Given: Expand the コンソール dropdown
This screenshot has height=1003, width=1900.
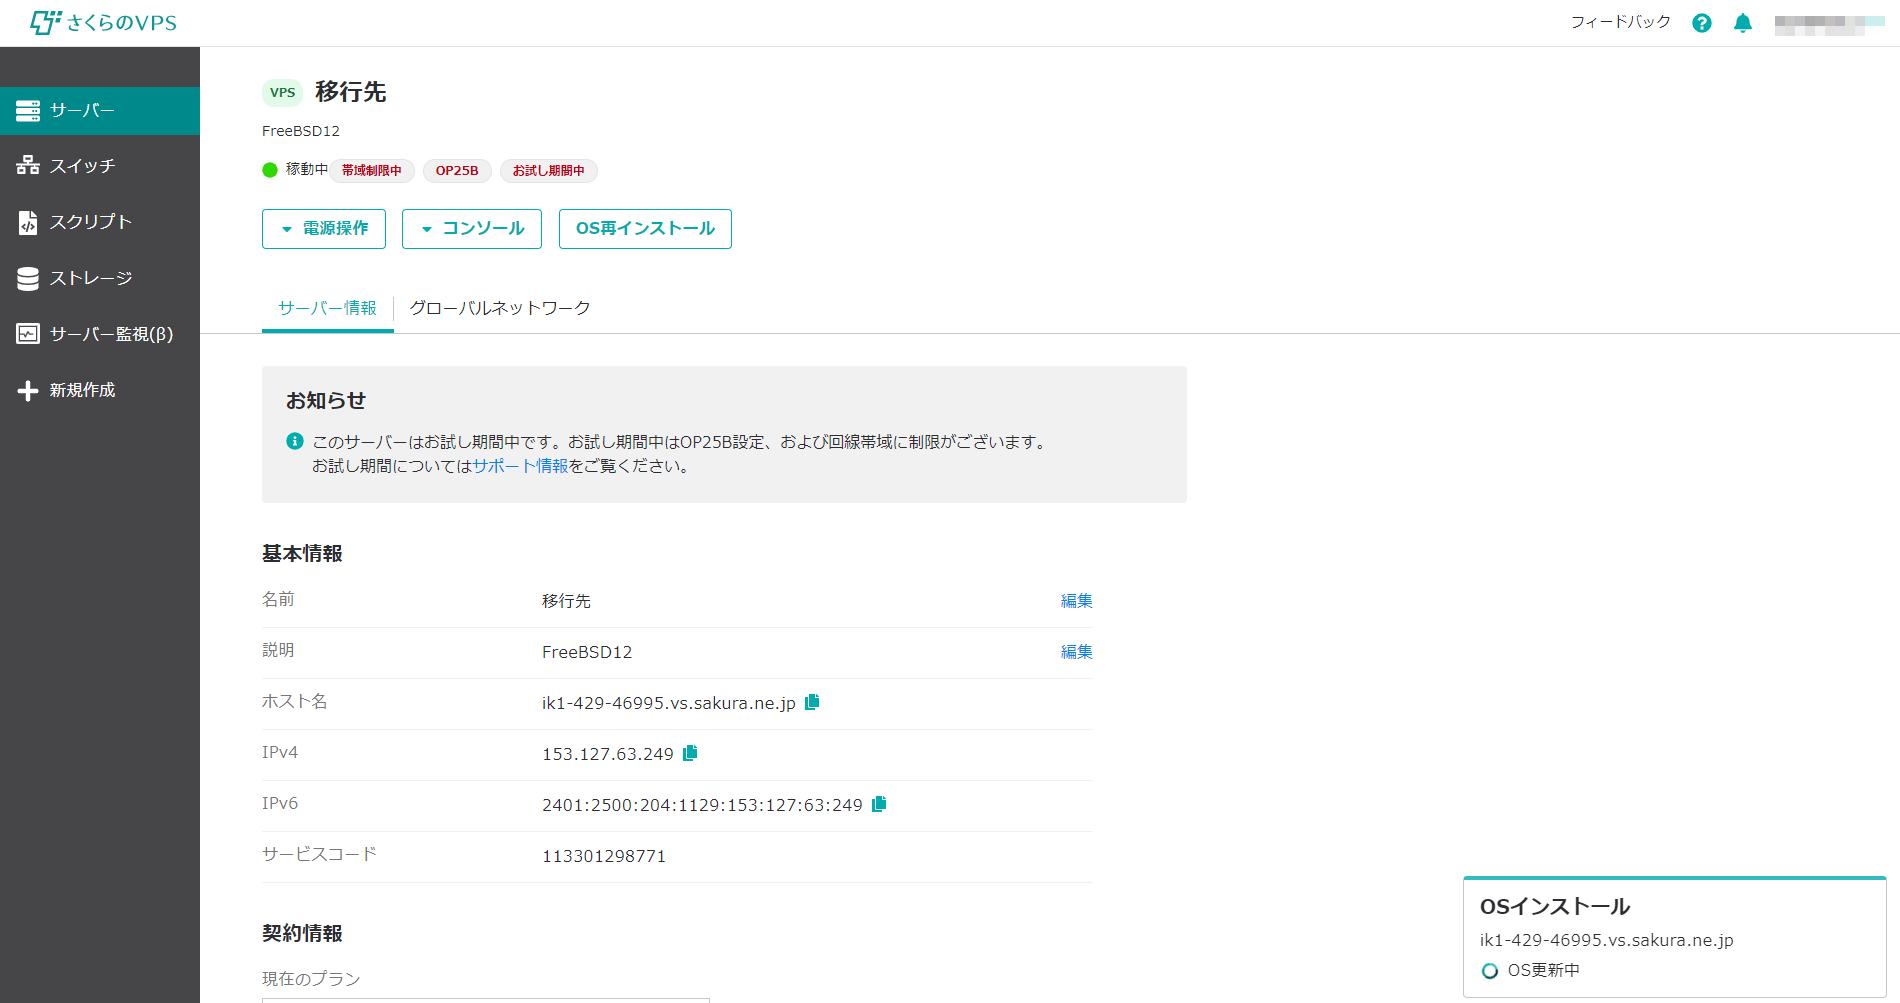Looking at the screenshot, I should [x=471, y=229].
